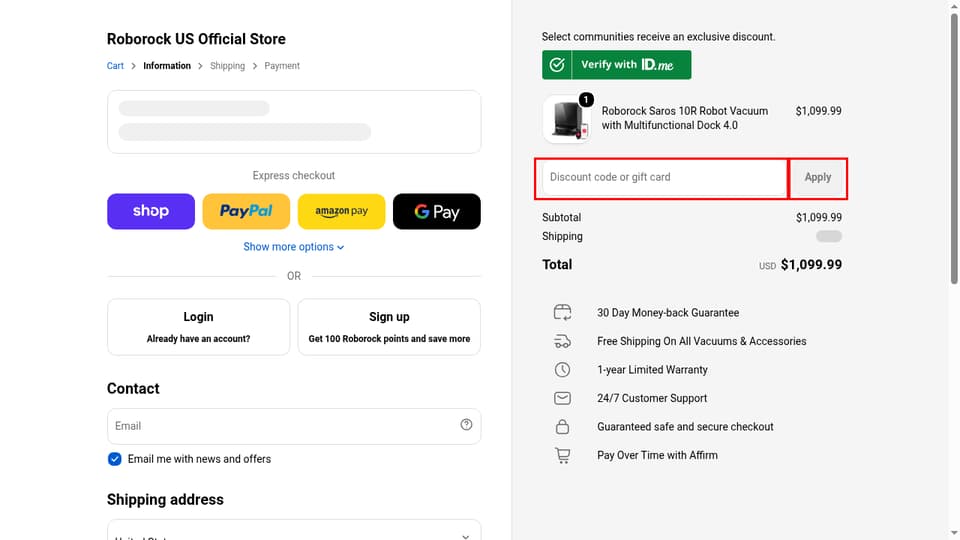The height and width of the screenshot is (540, 960).
Task: Focus the Email input field
Action: tap(294, 426)
